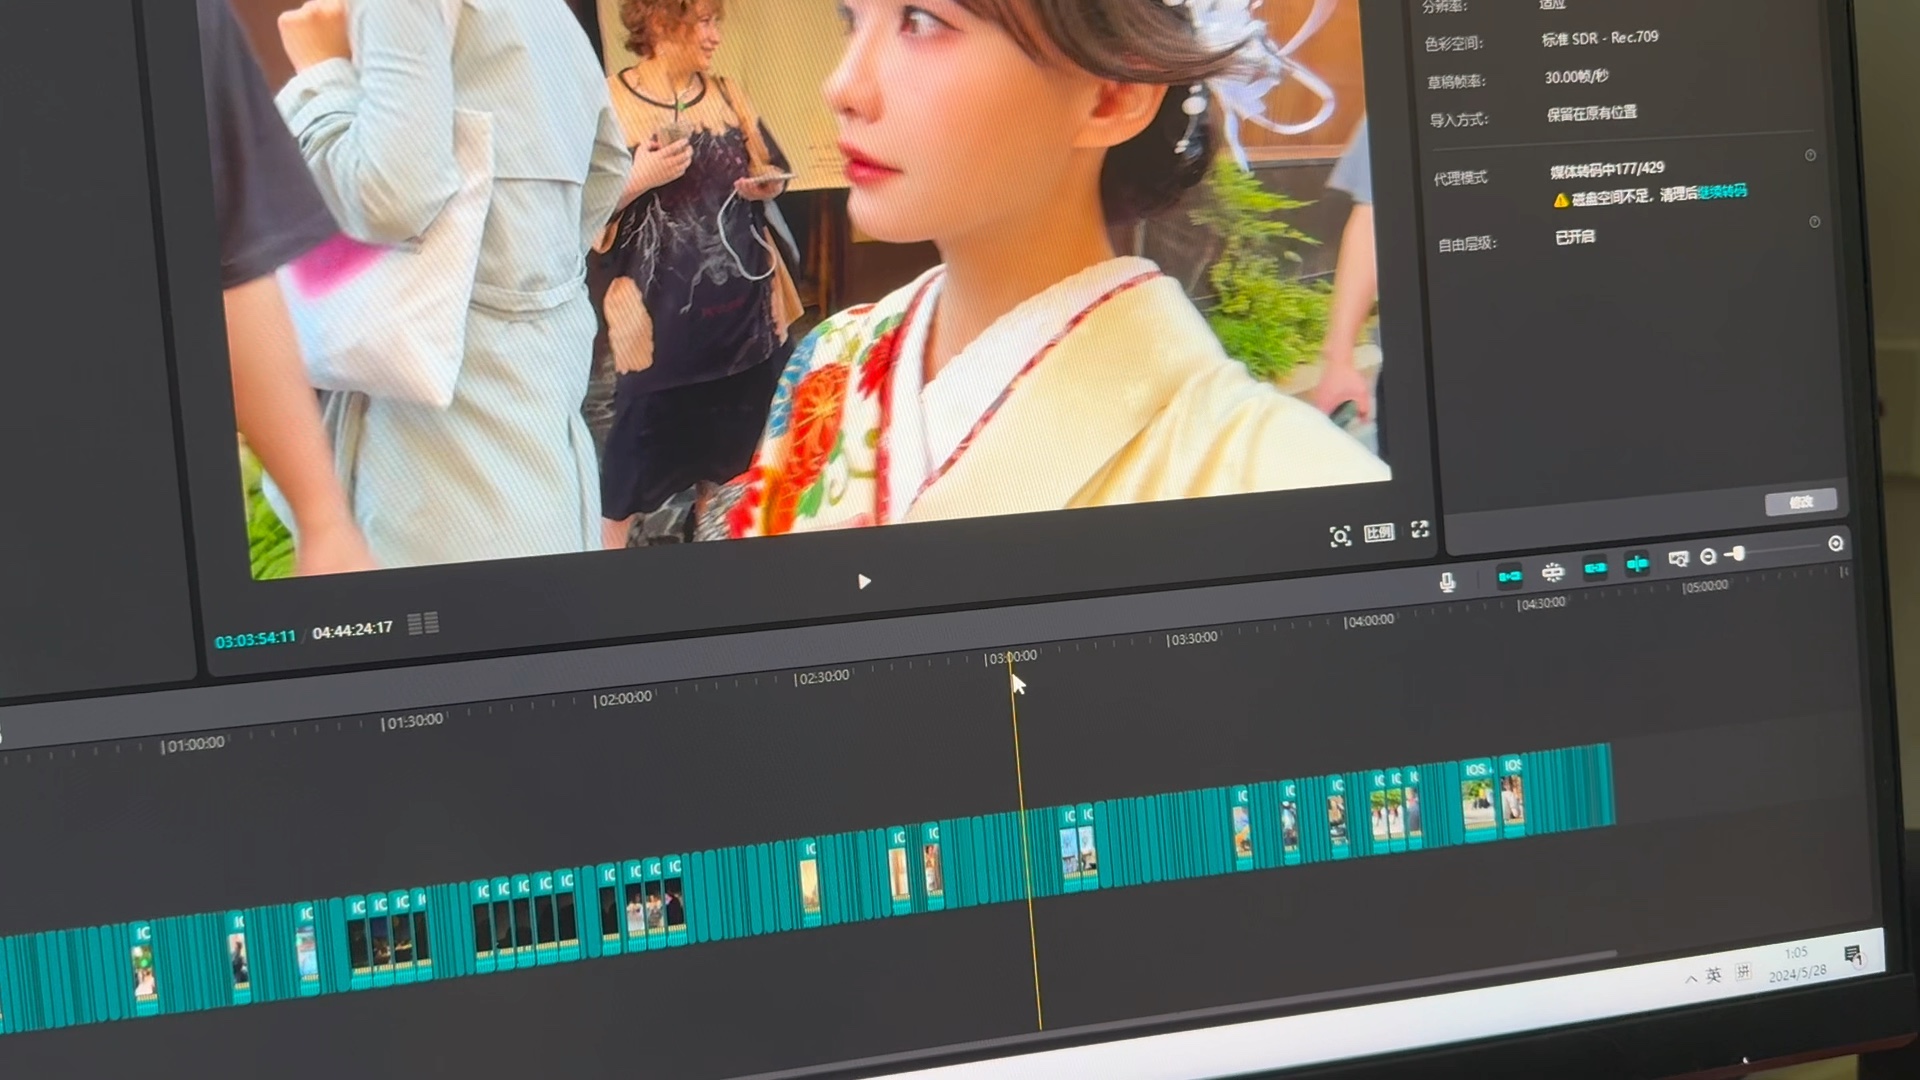
Task: Click the timeline zoom slider handle
Action: pos(1739,553)
